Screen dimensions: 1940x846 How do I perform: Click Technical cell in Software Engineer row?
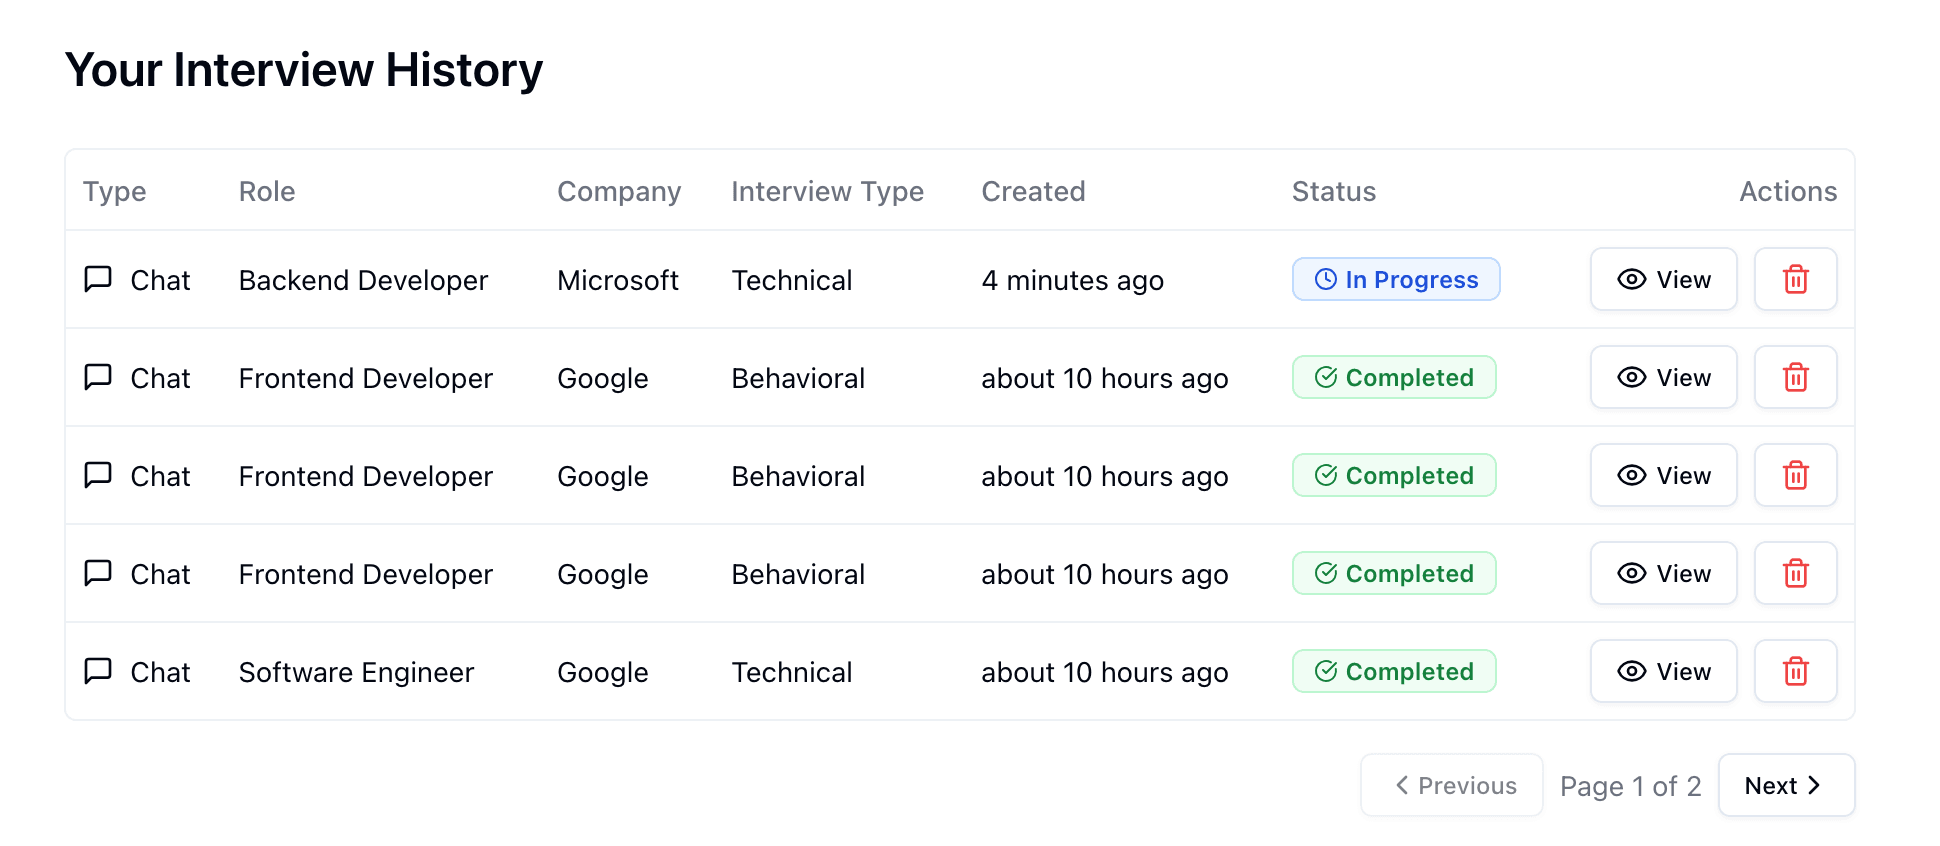coord(791,672)
